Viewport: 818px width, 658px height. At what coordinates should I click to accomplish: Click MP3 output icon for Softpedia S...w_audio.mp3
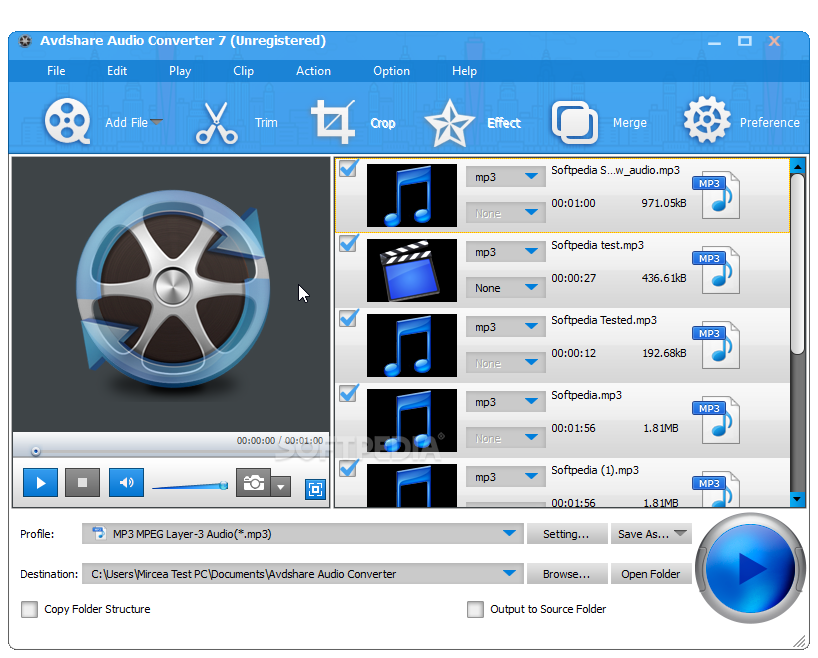pyautogui.click(x=716, y=195)
